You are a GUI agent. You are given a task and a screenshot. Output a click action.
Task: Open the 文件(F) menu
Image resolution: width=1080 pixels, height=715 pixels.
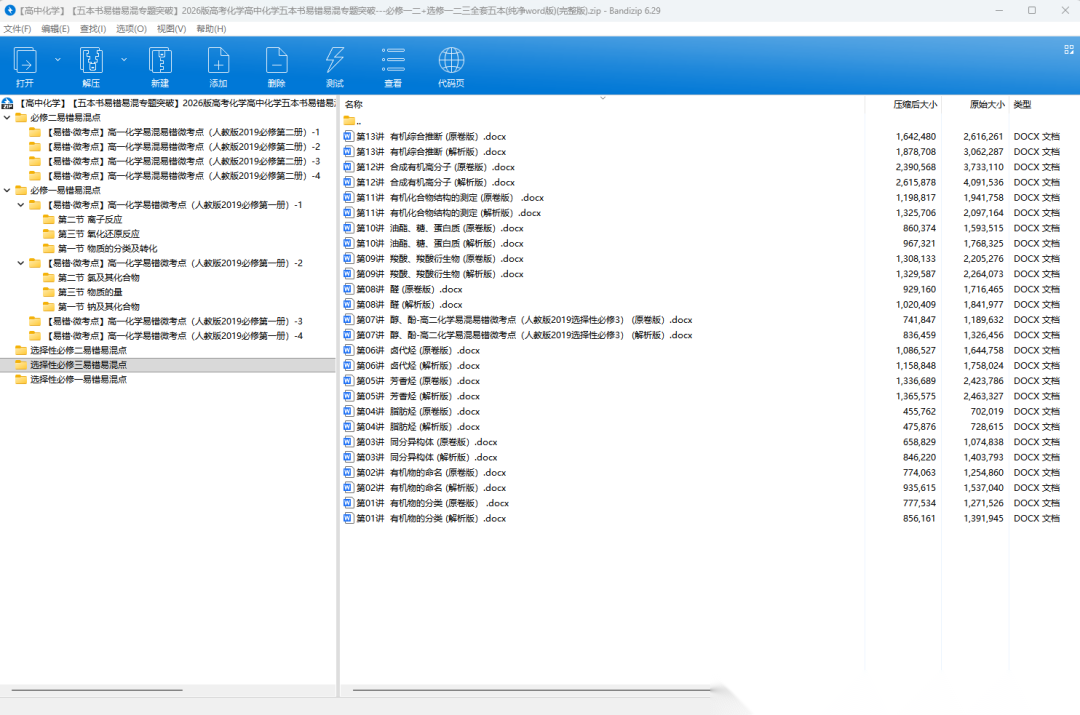coord(17,29)
